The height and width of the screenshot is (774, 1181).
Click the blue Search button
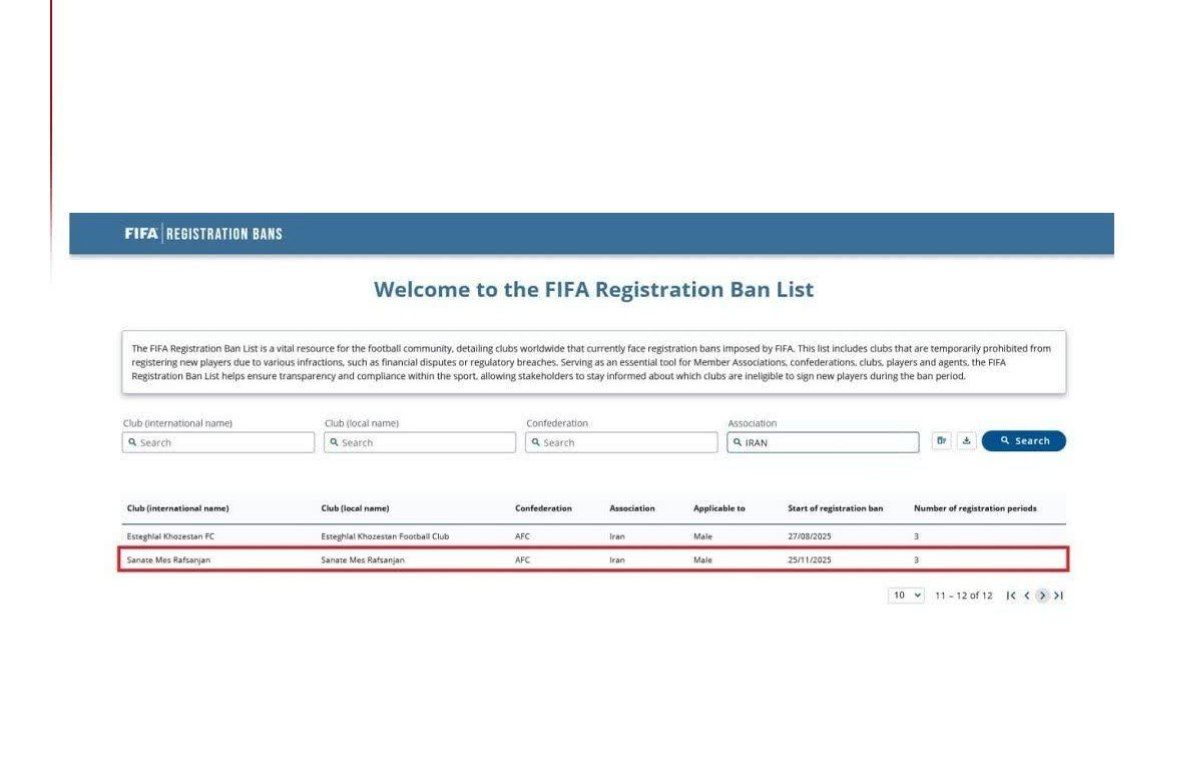(1024, 441)
